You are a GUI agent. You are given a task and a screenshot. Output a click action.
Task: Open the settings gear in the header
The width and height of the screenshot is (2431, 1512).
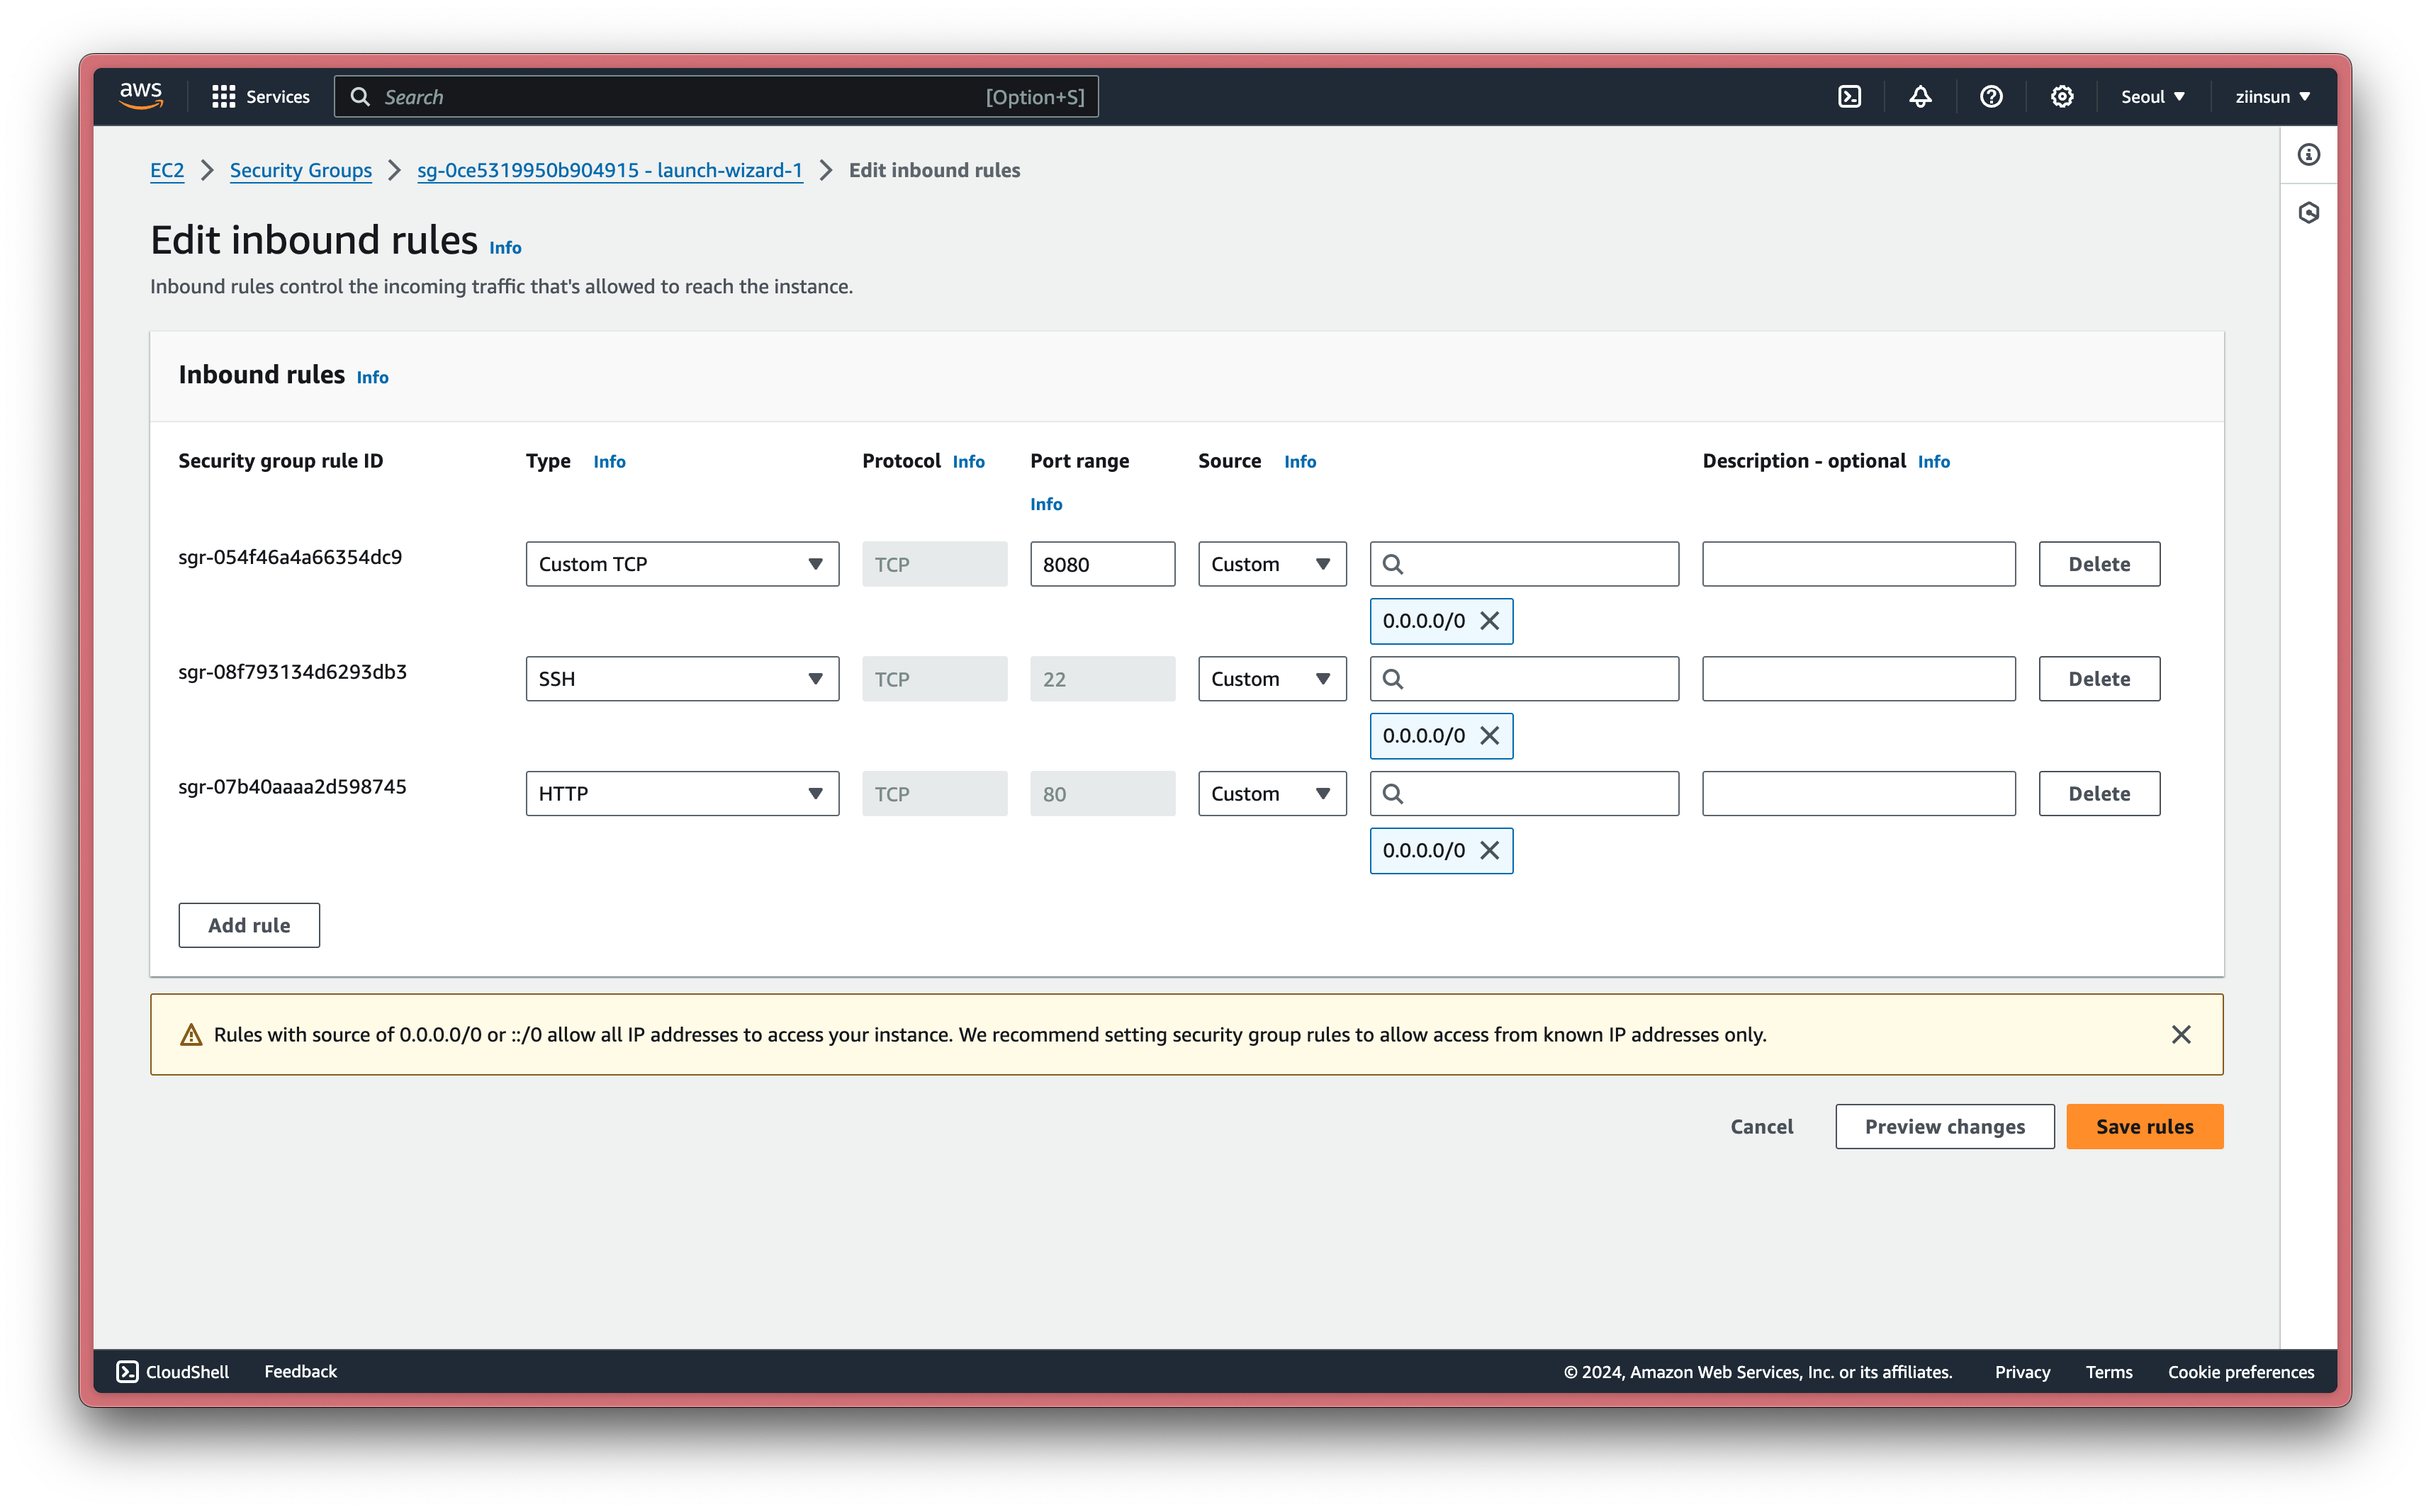2061,96
